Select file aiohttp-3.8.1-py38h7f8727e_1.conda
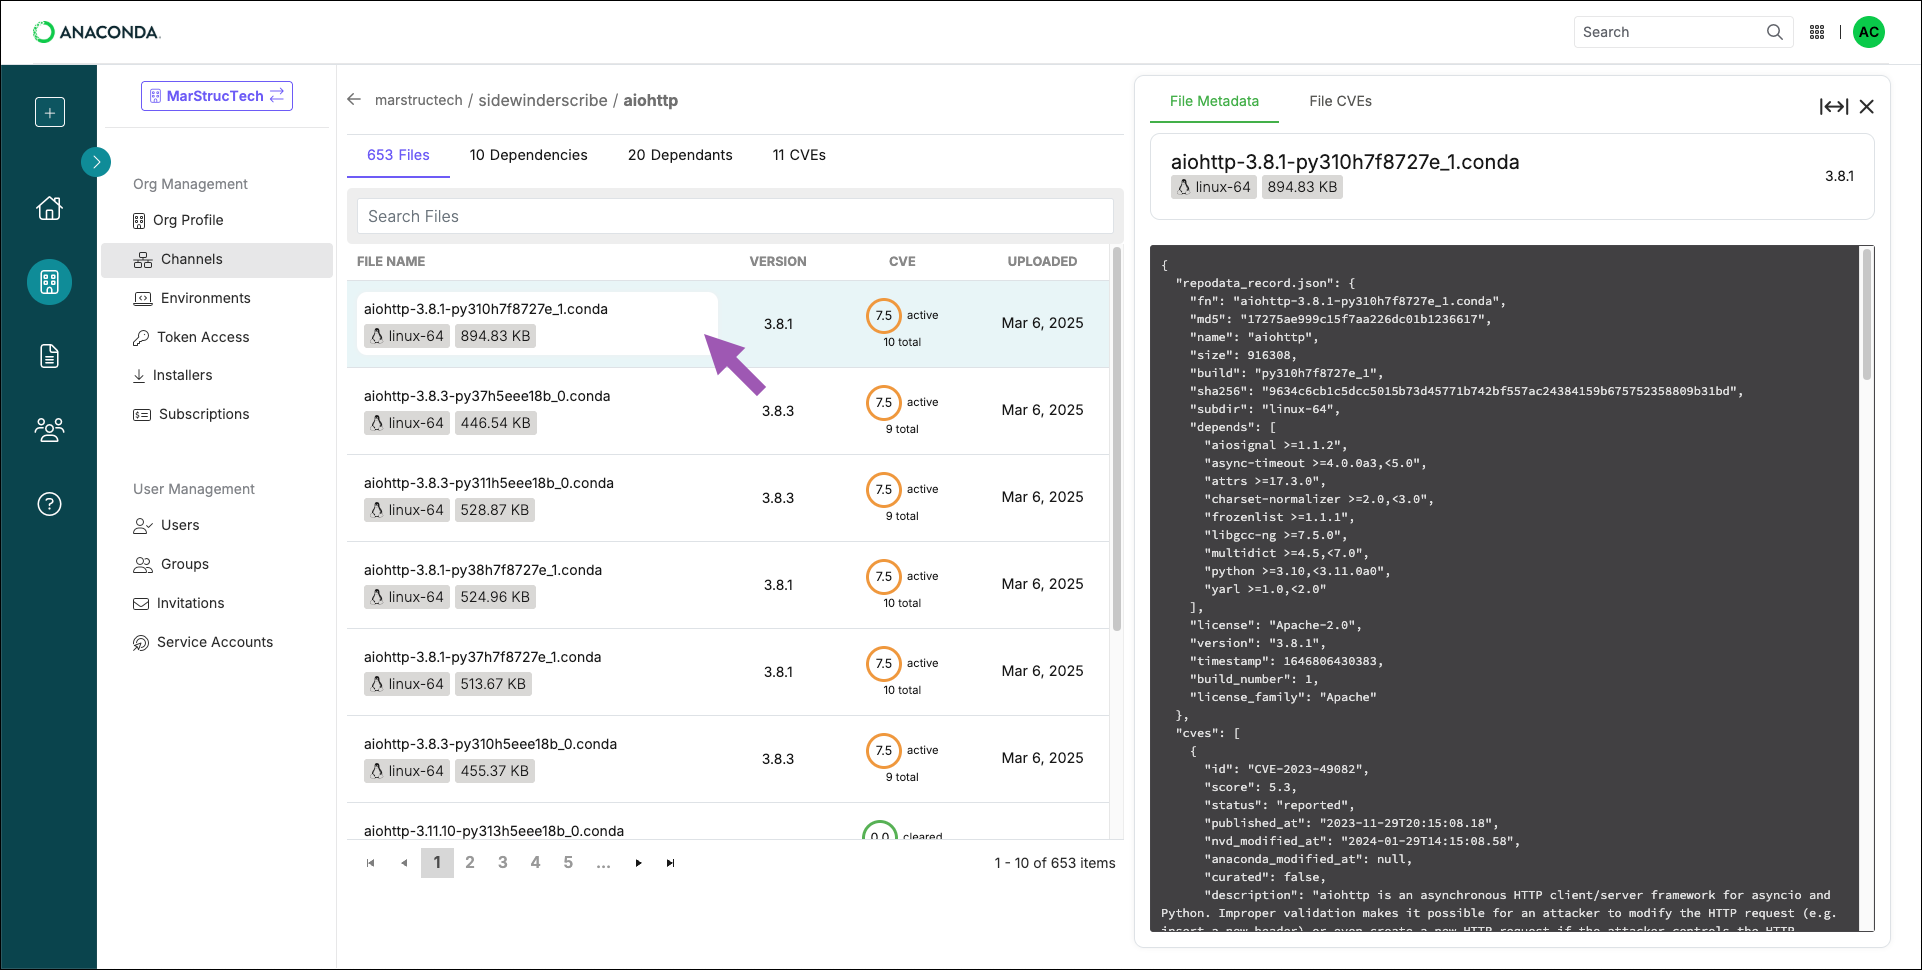The image size is (1922, 970). pos(483,570)
